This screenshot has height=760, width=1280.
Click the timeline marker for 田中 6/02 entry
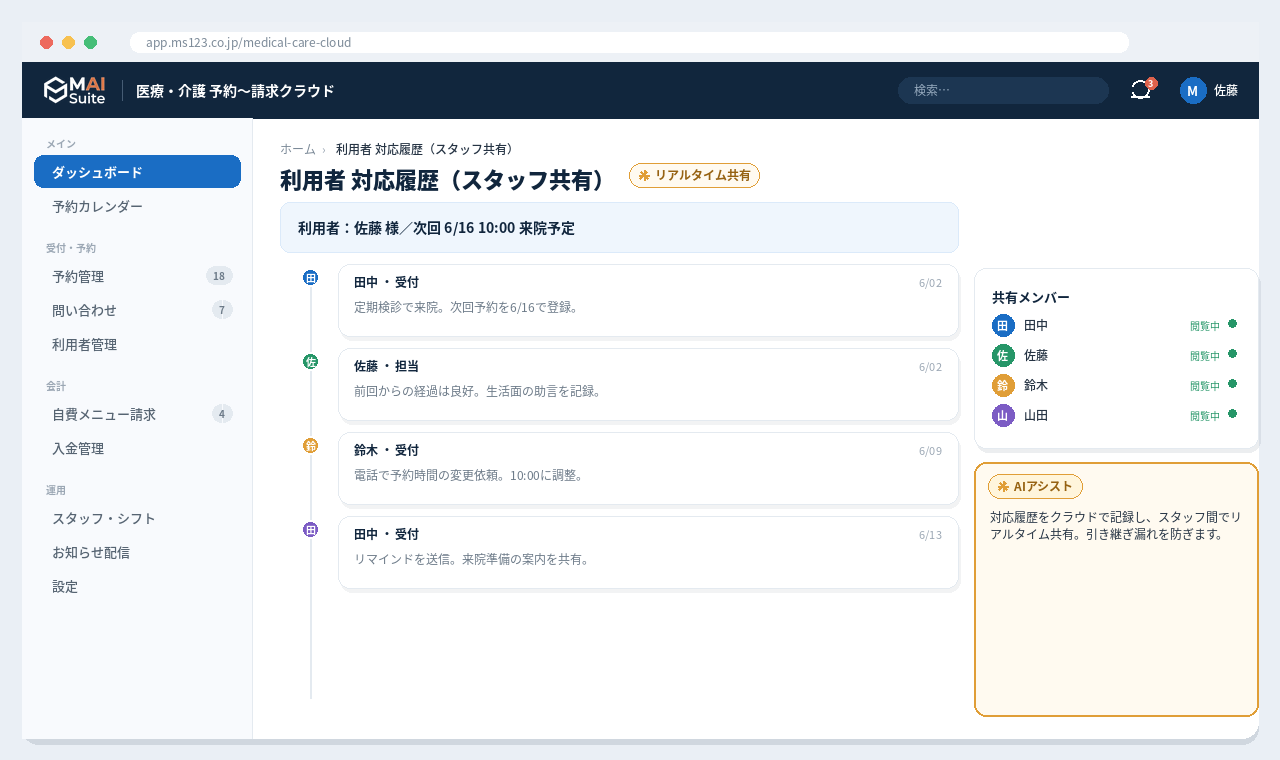pyautogui.click(x=310, y=278)
